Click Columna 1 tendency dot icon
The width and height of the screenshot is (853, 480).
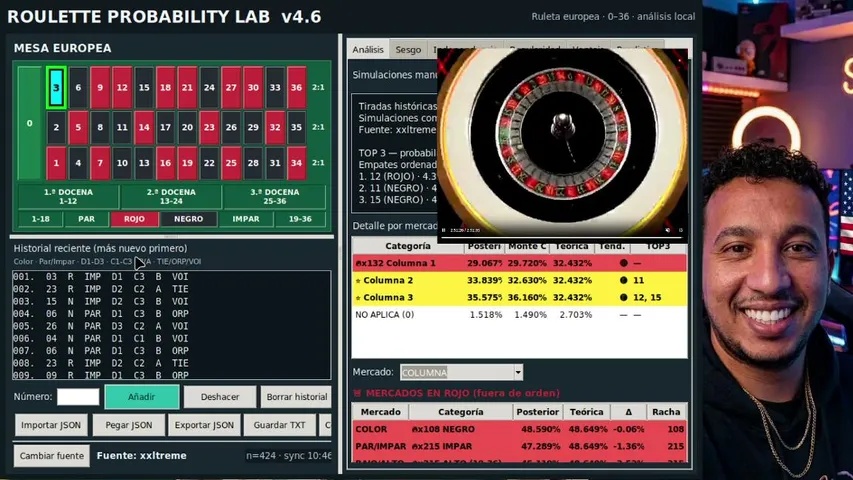(623, 263)
